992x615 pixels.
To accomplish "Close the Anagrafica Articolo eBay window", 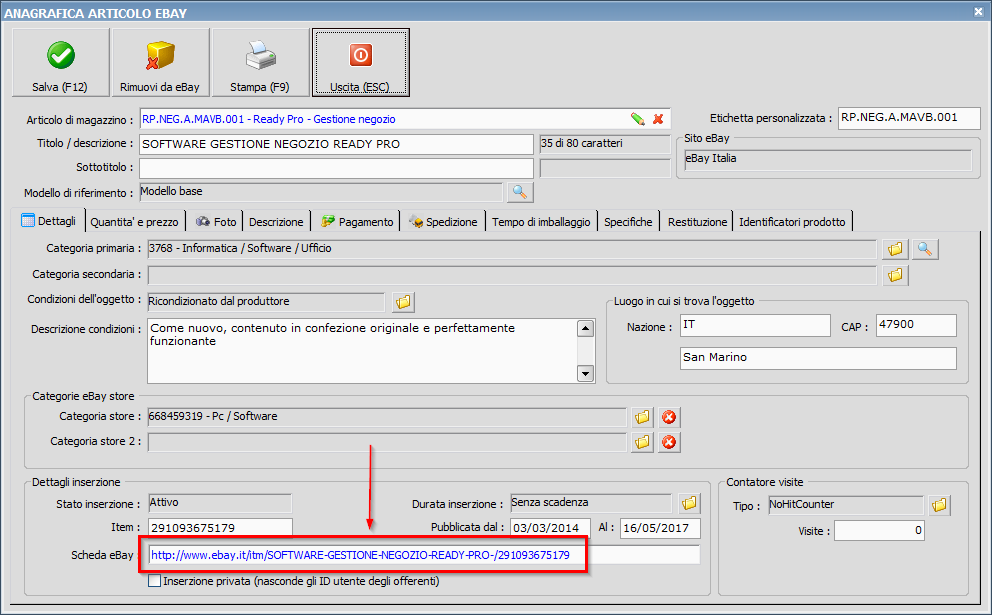I will click(x=977, y=11).
